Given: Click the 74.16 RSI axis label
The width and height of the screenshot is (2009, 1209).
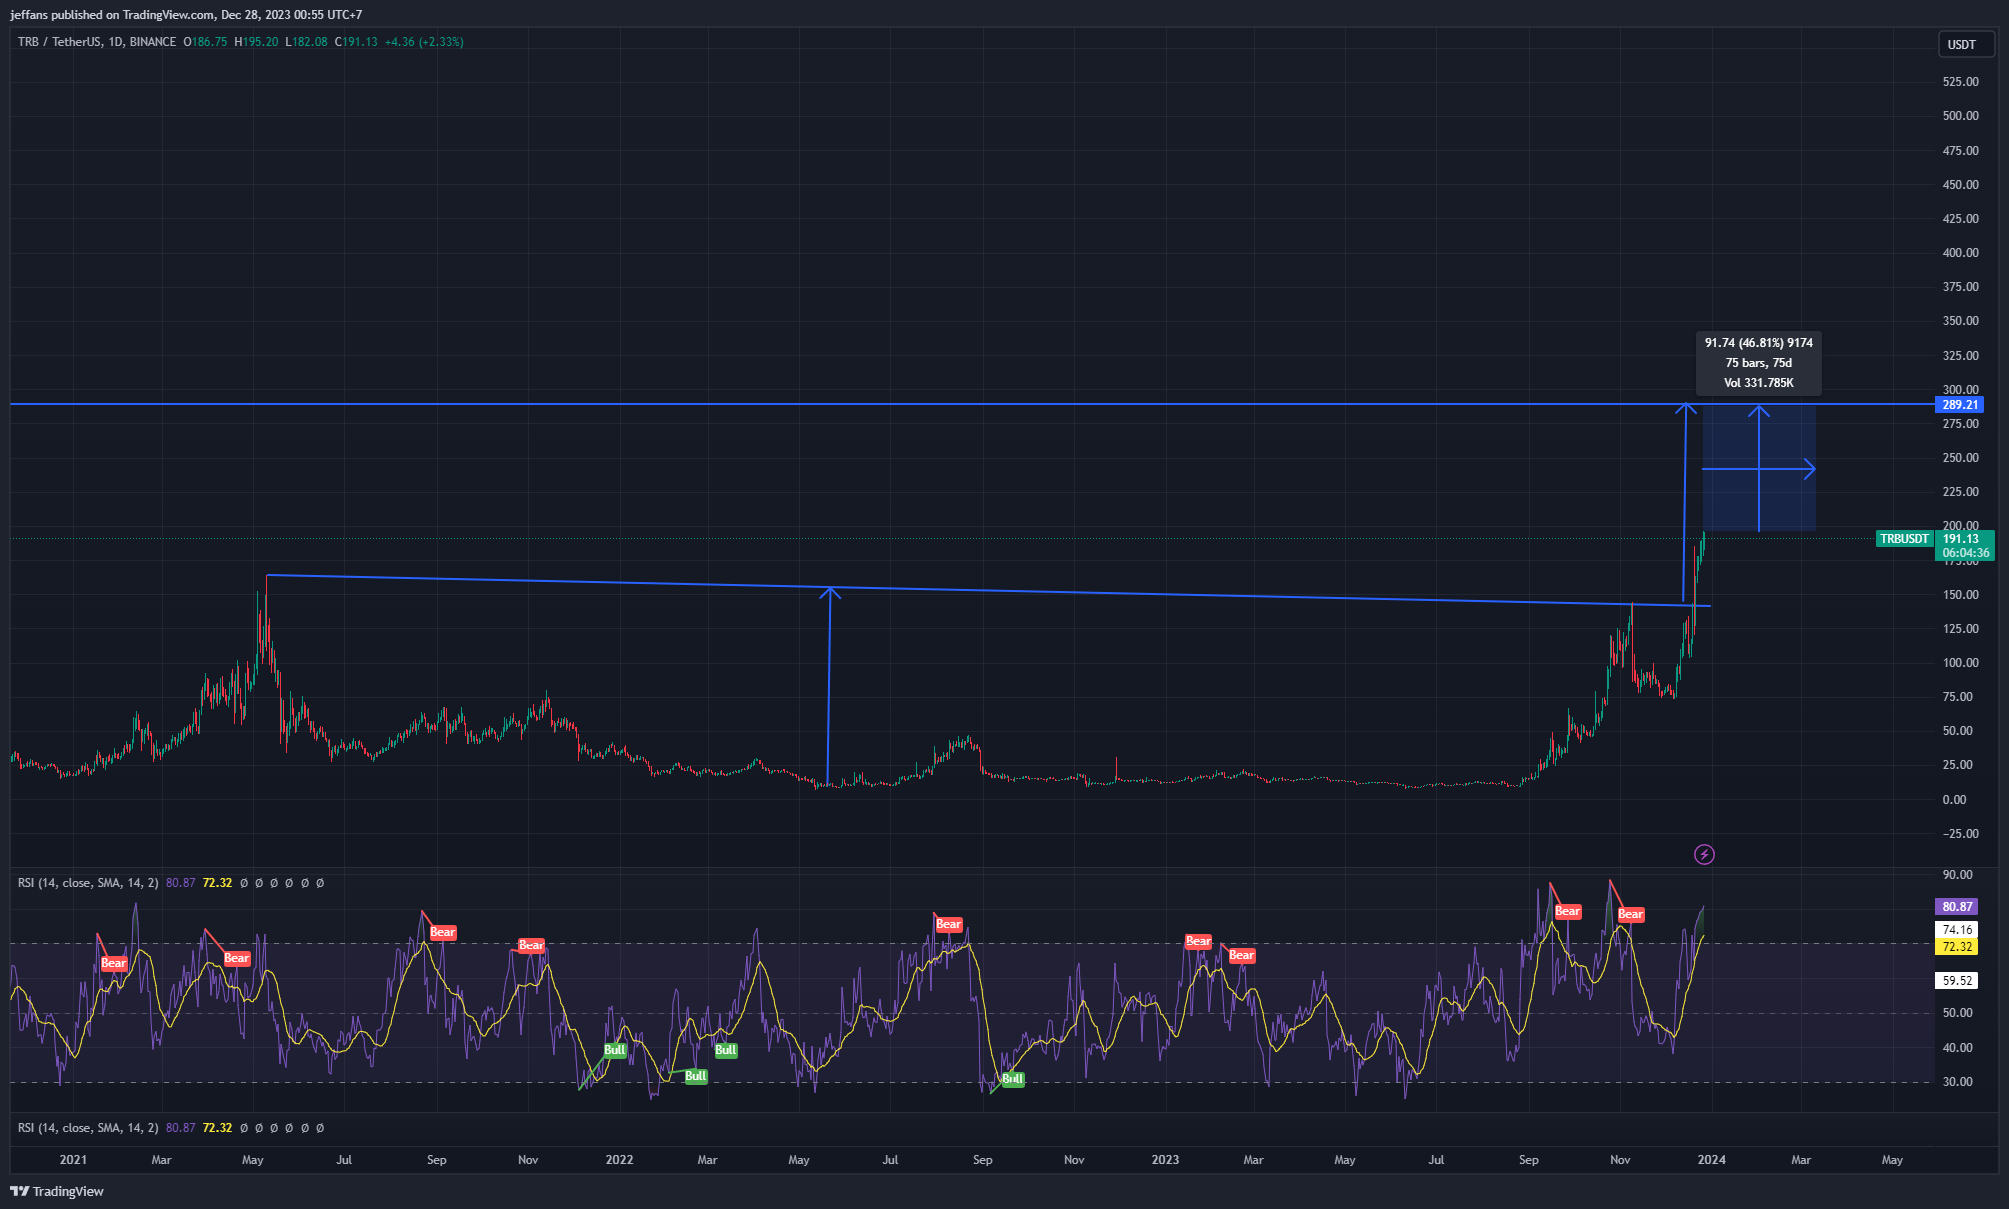Looking at the screenshot, I should (x=1957, y=930).
